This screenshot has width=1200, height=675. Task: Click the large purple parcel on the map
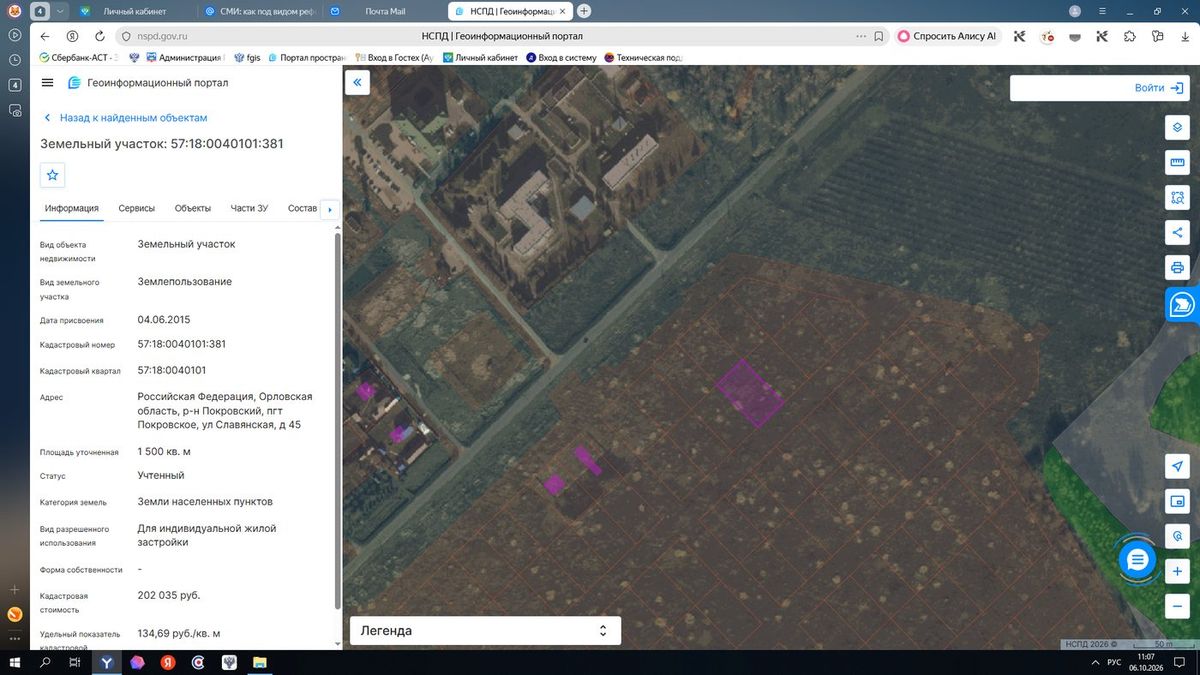coord(750,393)
